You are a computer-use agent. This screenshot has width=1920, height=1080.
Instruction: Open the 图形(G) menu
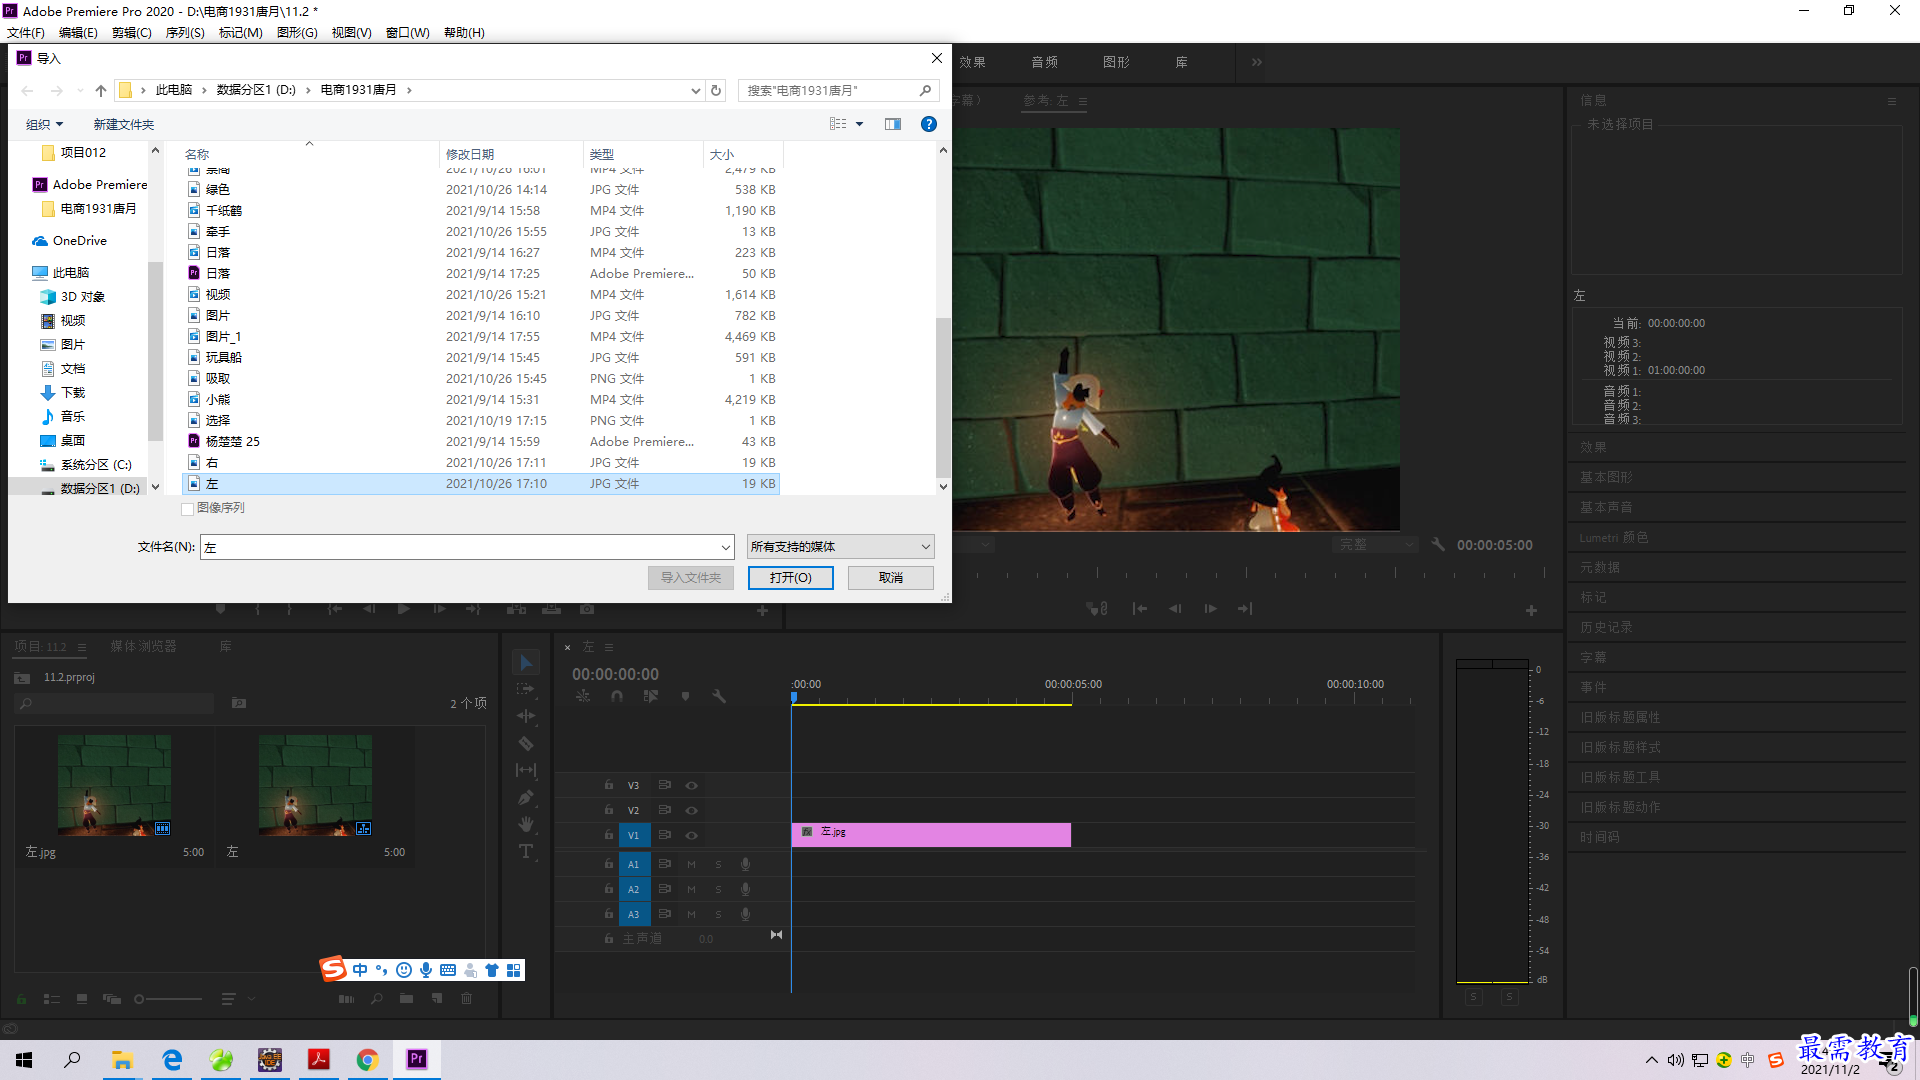(x=297, y=33)
